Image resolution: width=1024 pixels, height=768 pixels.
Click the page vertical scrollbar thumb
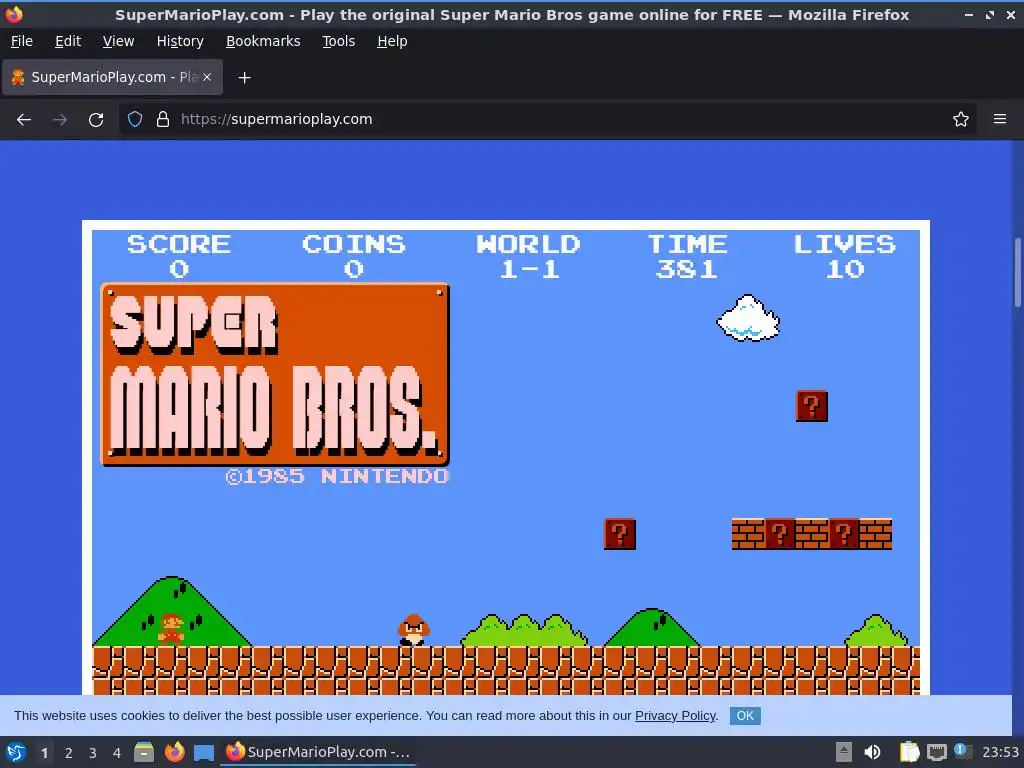[x=1017, y=272]
